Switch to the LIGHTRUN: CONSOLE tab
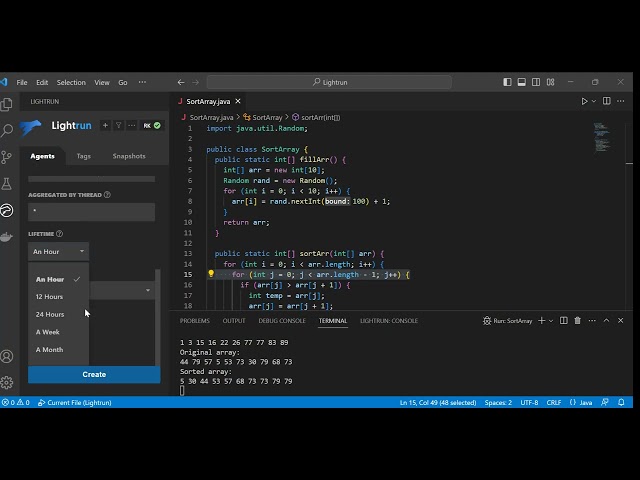Screen dimensions: 640x480 [389, 320]
